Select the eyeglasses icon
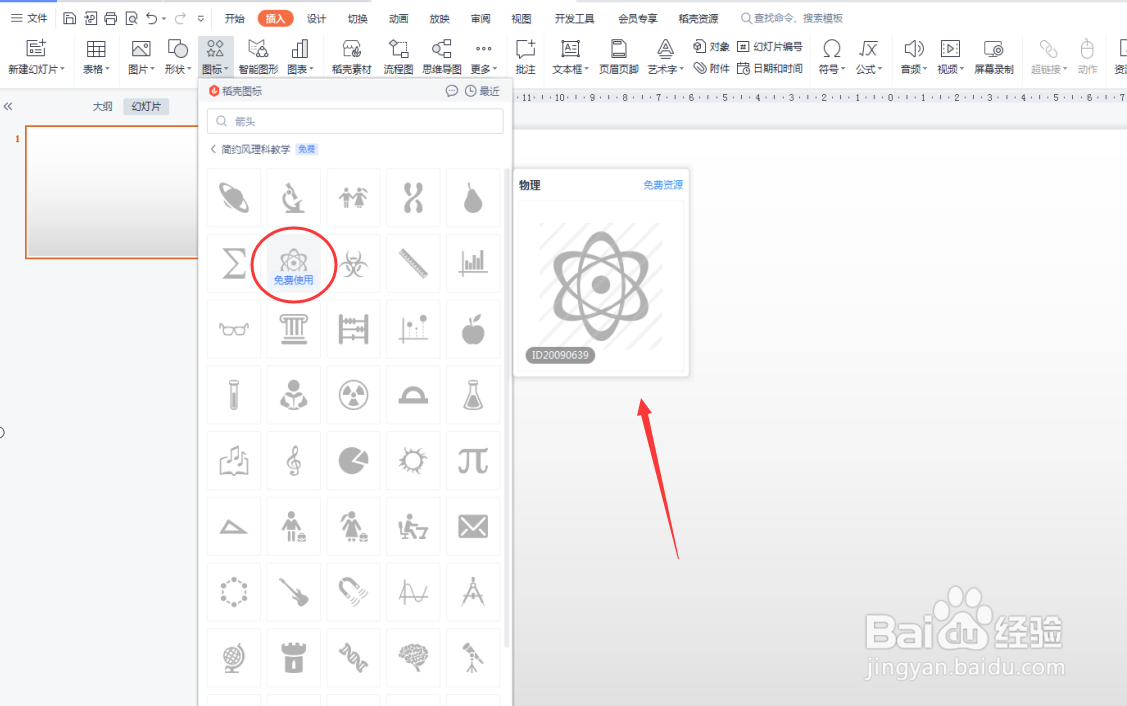Viewport: 1127px width, 706px height. [234, 329]
